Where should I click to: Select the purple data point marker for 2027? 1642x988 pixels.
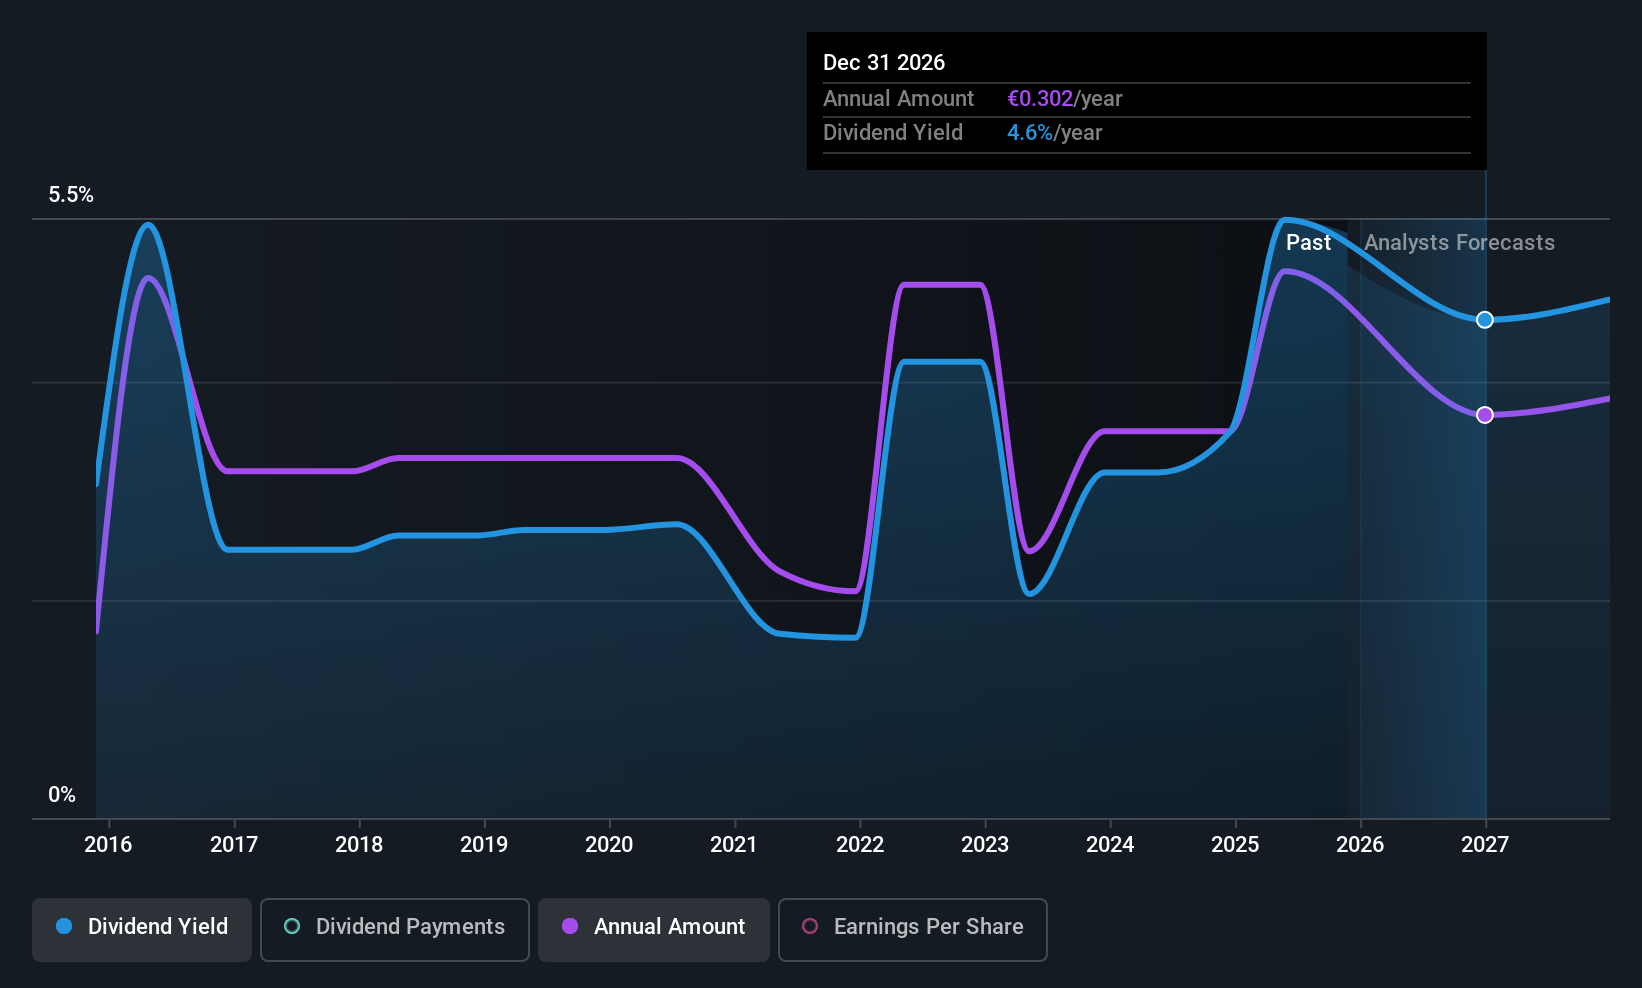point(1484,414)
